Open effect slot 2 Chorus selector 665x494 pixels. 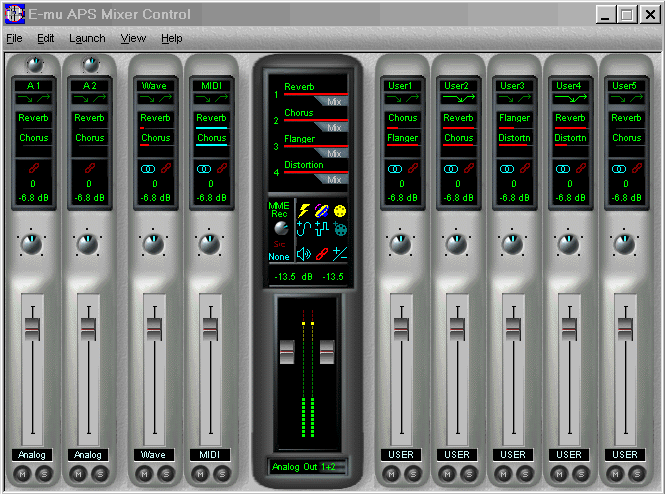299,113
